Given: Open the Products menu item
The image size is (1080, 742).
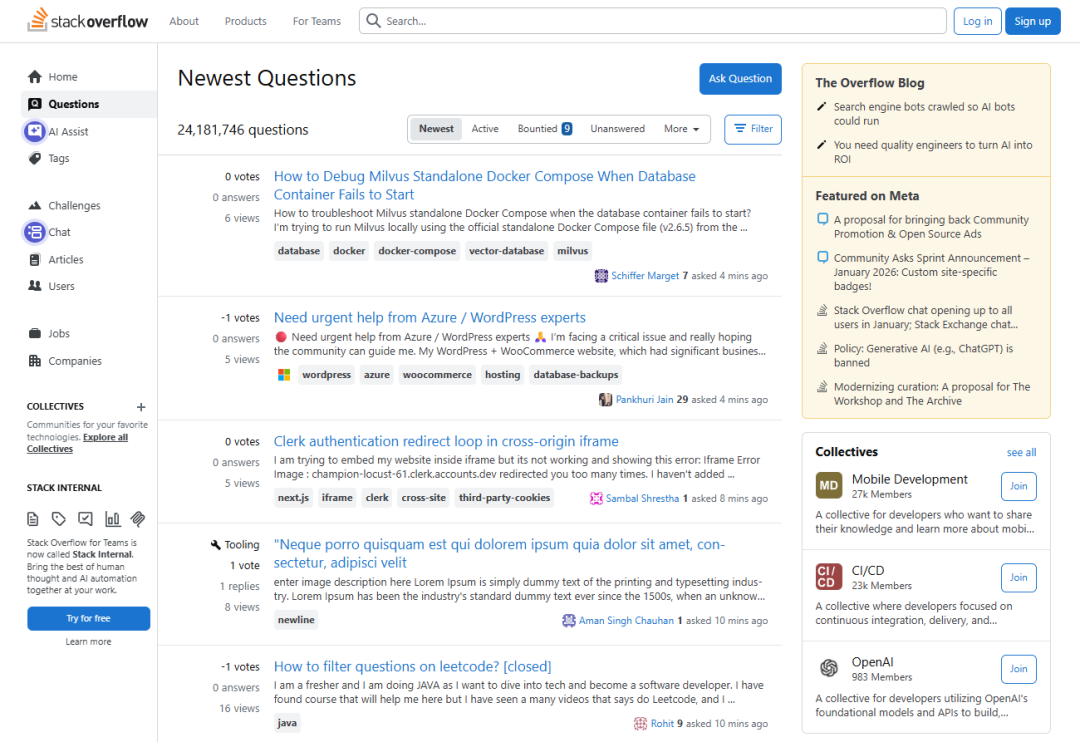Looking at the screenshot, I should (245, 21).
